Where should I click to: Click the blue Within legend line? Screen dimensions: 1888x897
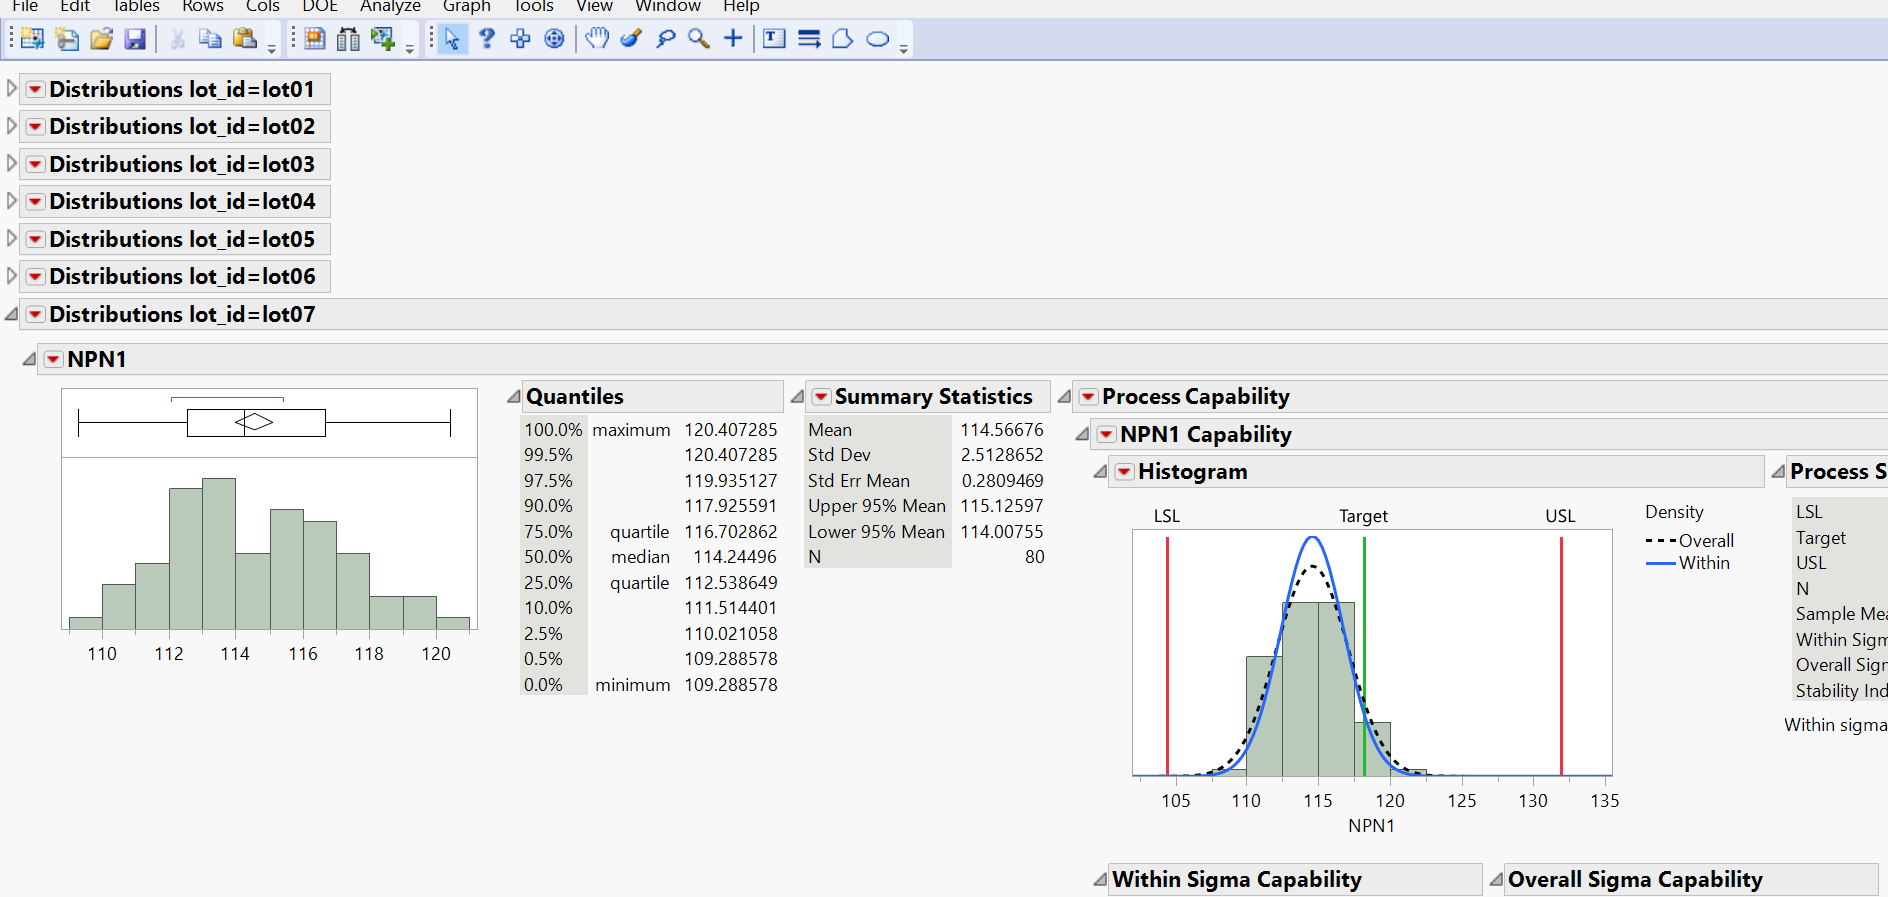point(1661,563)
